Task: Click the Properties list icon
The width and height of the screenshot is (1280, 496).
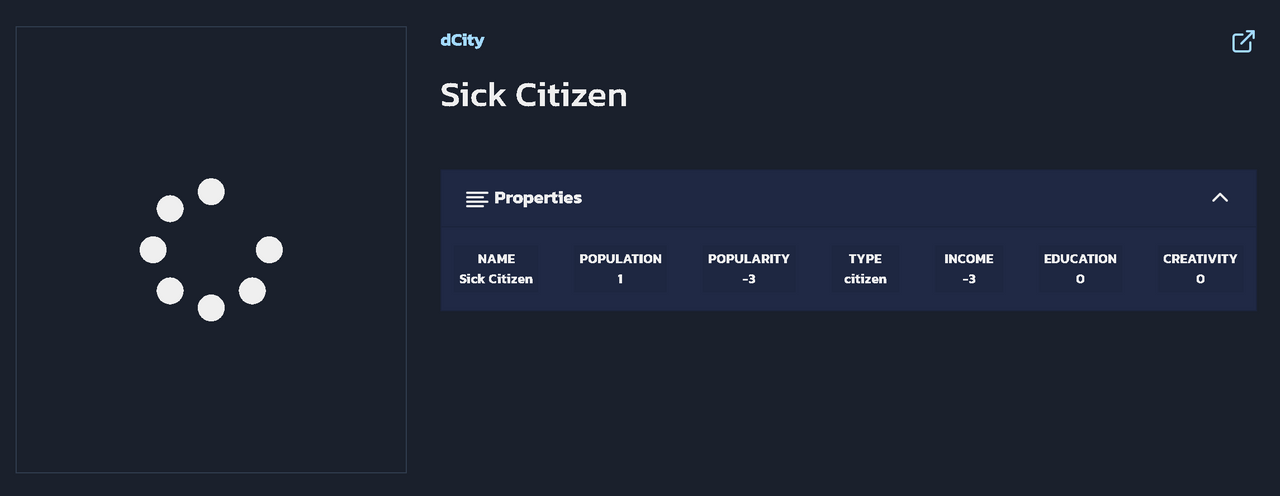Action: coord(477,199)
